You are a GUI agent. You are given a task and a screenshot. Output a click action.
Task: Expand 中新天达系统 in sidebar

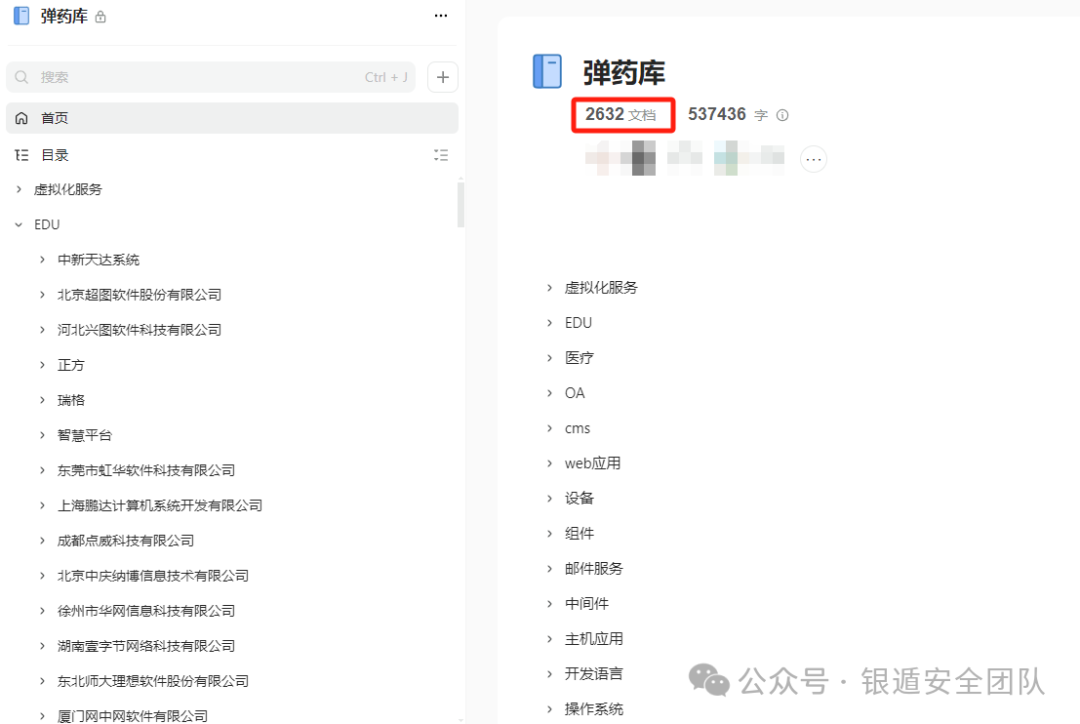pyautogui.click(x=42, y=260)
